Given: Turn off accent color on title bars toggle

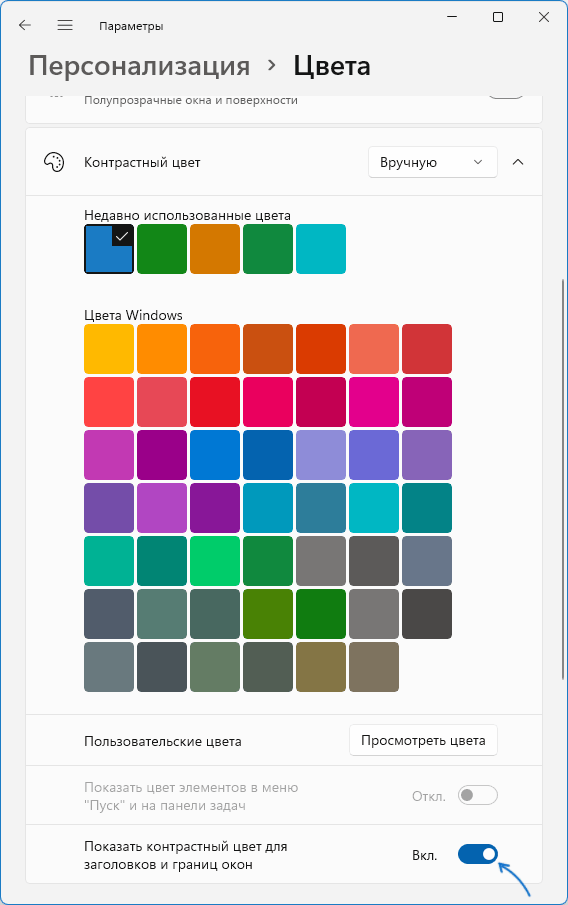Looking at the screenshot, I should (x=477, y=854).
